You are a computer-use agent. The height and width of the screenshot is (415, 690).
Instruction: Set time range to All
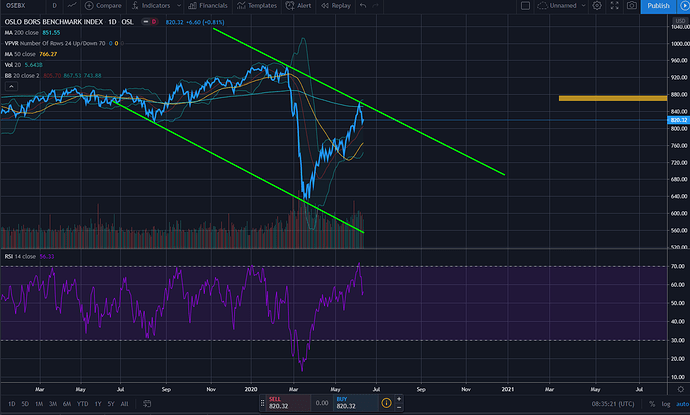[125, 404]
